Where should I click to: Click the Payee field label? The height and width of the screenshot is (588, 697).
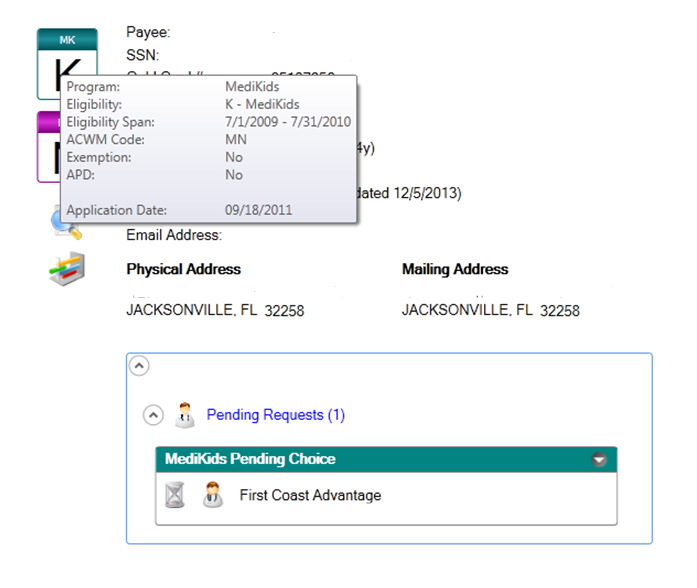point(148,32)
